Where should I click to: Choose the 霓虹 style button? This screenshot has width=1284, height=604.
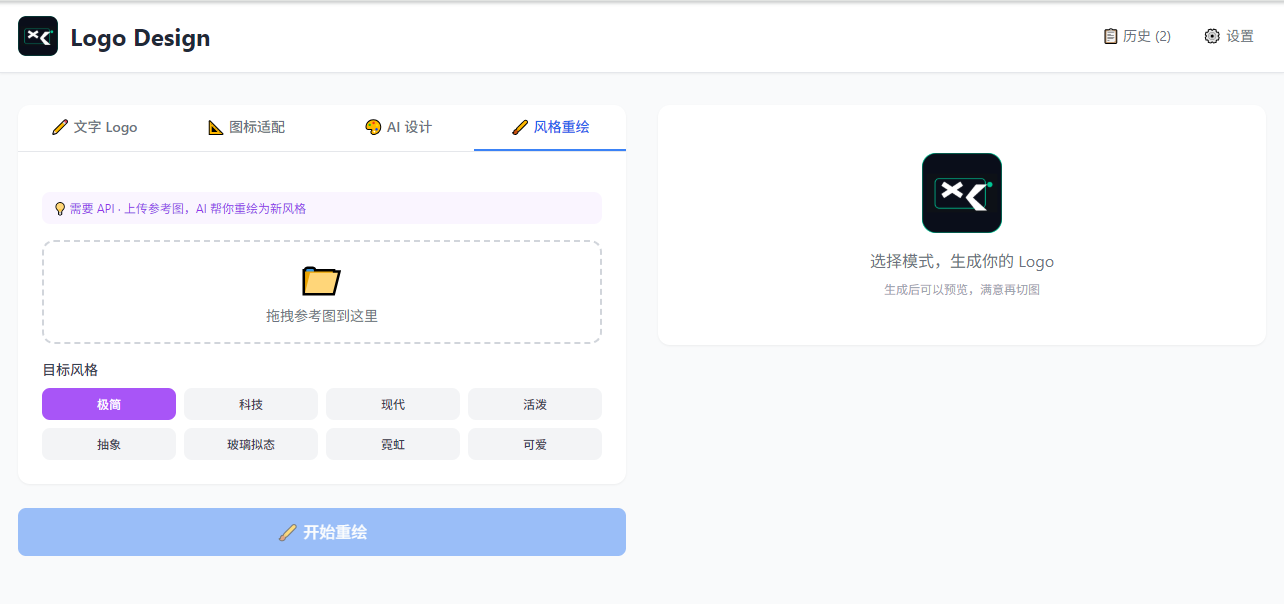[393, 444]
